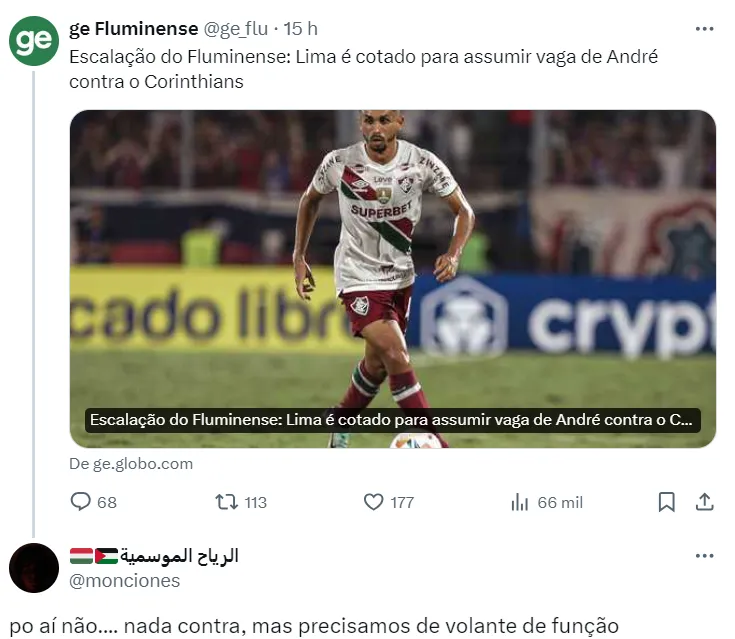Open more options on monciones reply

pos(705,556)
